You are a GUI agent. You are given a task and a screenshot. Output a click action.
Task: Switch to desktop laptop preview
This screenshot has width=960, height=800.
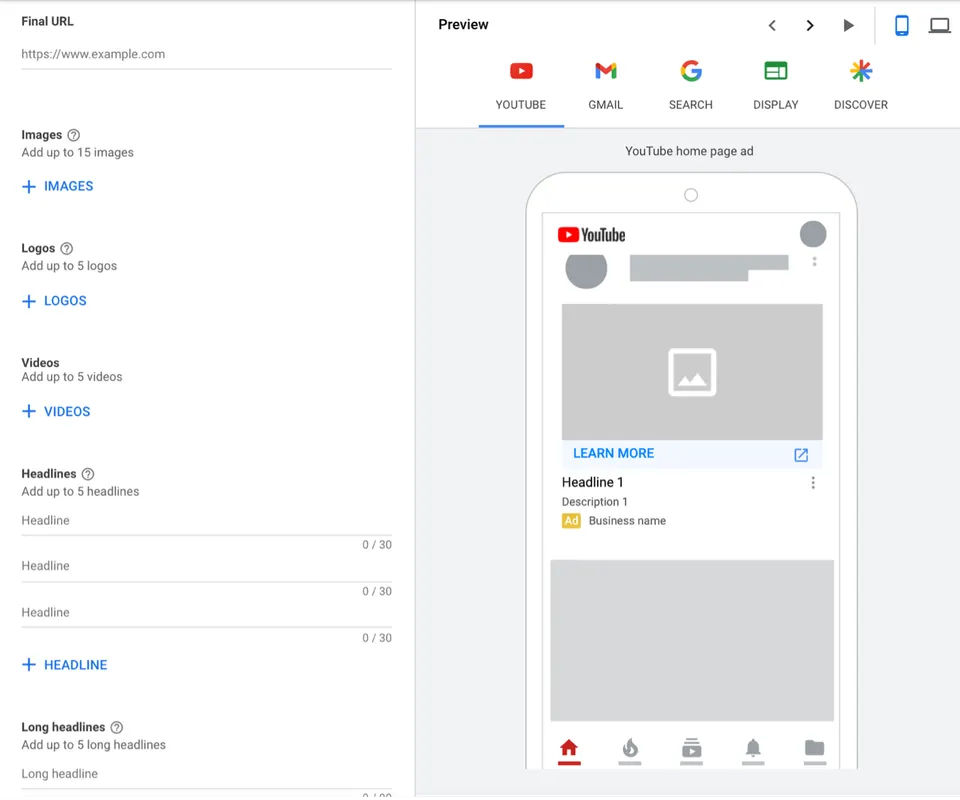click(939, 25)
